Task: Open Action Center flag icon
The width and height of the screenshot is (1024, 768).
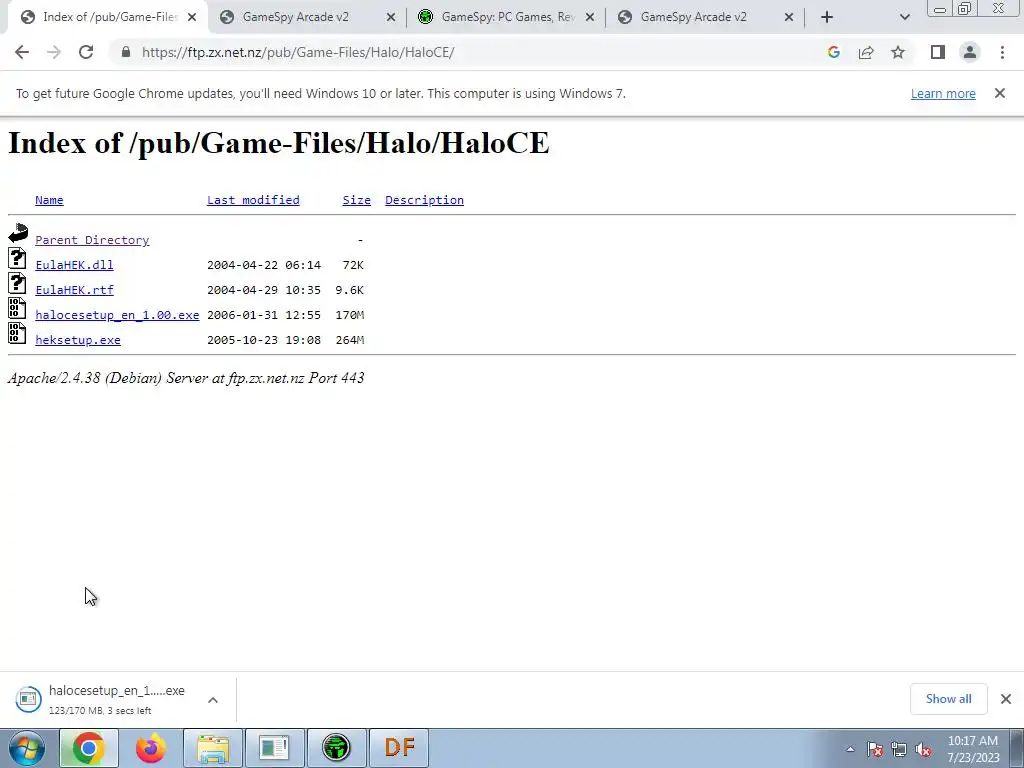Action: coord(875,749)
